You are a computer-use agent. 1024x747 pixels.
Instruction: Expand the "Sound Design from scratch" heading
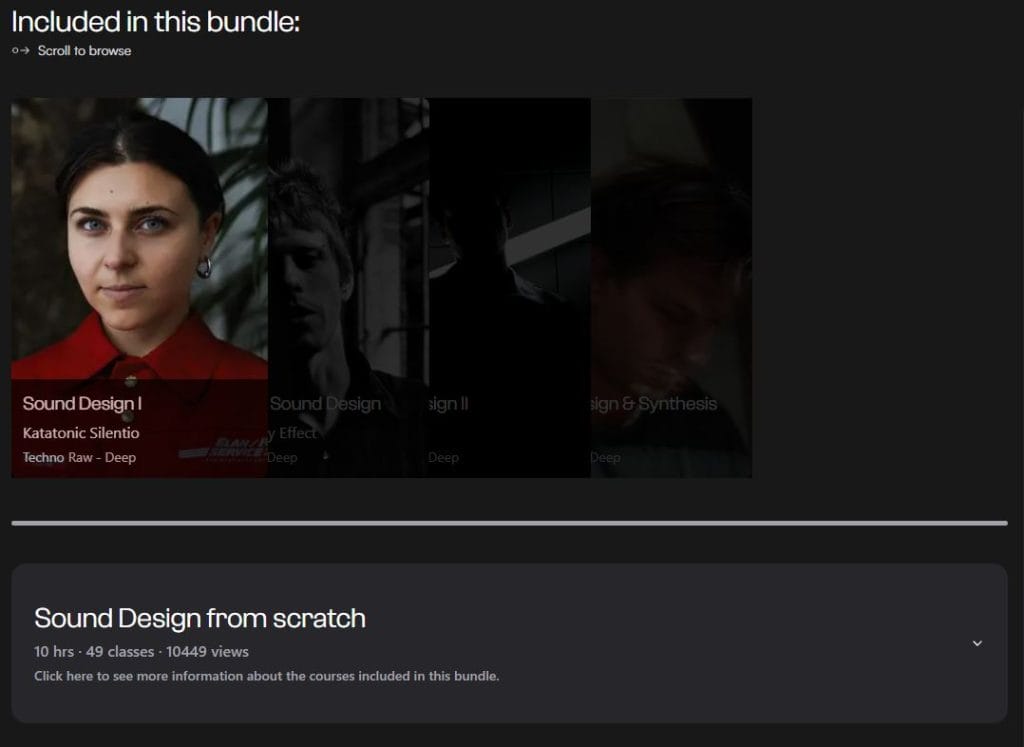pyautogui.click(x=200, y=618)
